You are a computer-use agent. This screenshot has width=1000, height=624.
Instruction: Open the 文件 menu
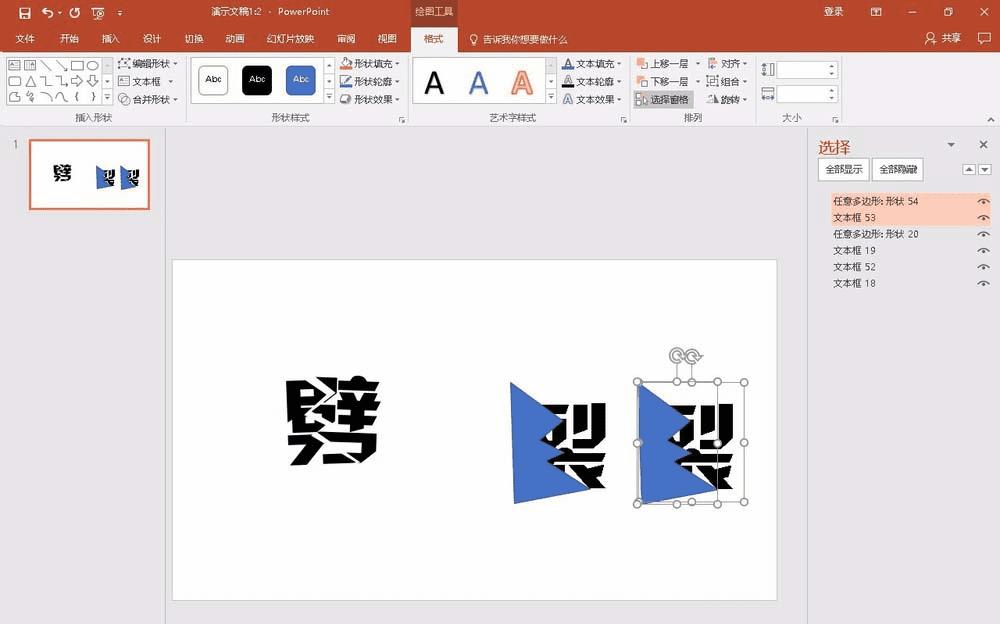(x=25, y=39)
